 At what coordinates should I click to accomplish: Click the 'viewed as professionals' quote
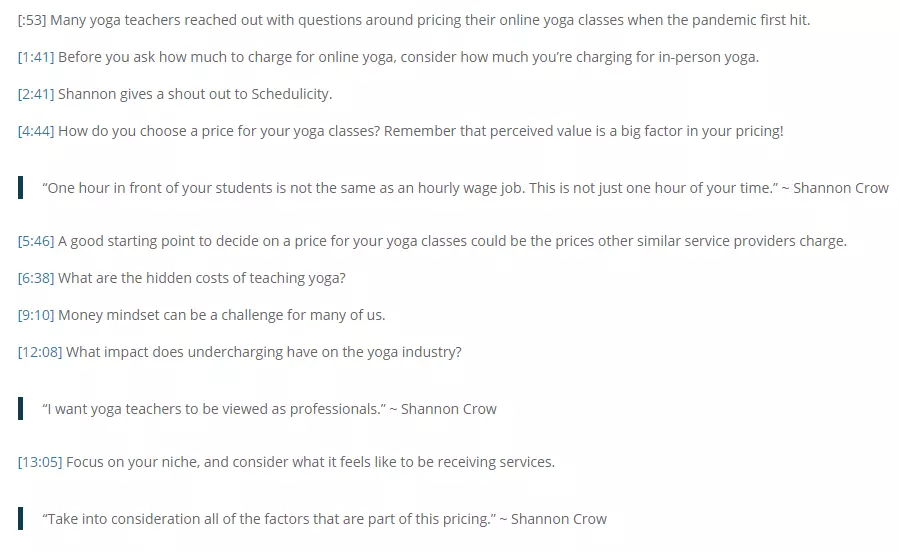(269, 409)
